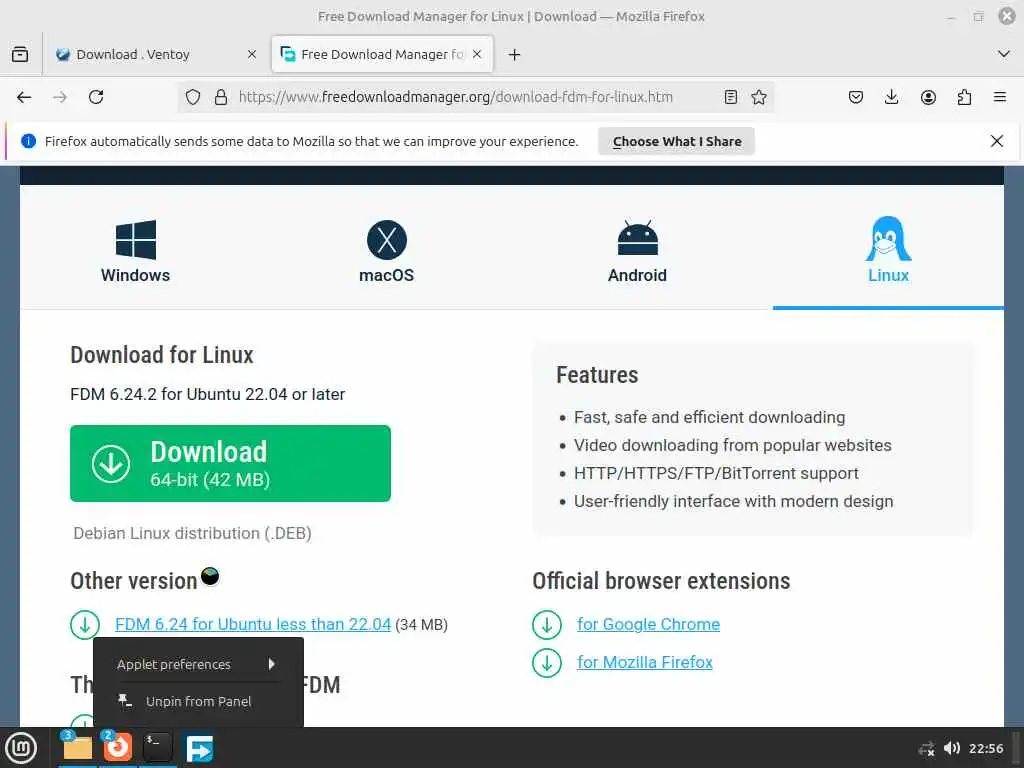Click download icon beside Mozilla Firefox link
This screenshot has height=768, width=1024.
pyautogui.click(x=547, y=663)
